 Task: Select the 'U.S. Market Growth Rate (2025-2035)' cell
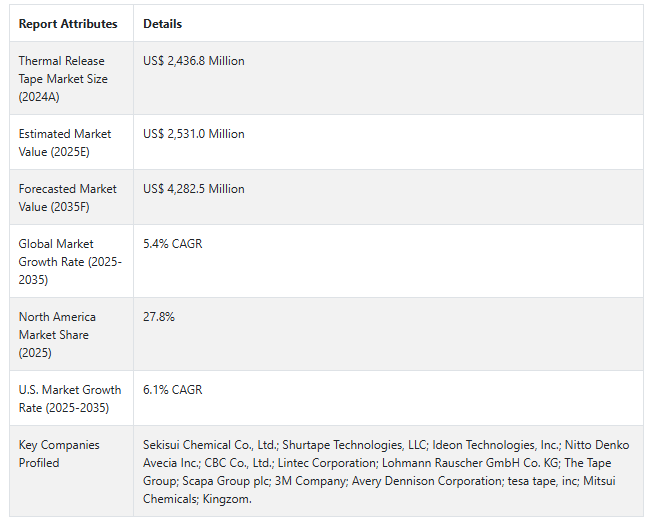tap(69, 398)
